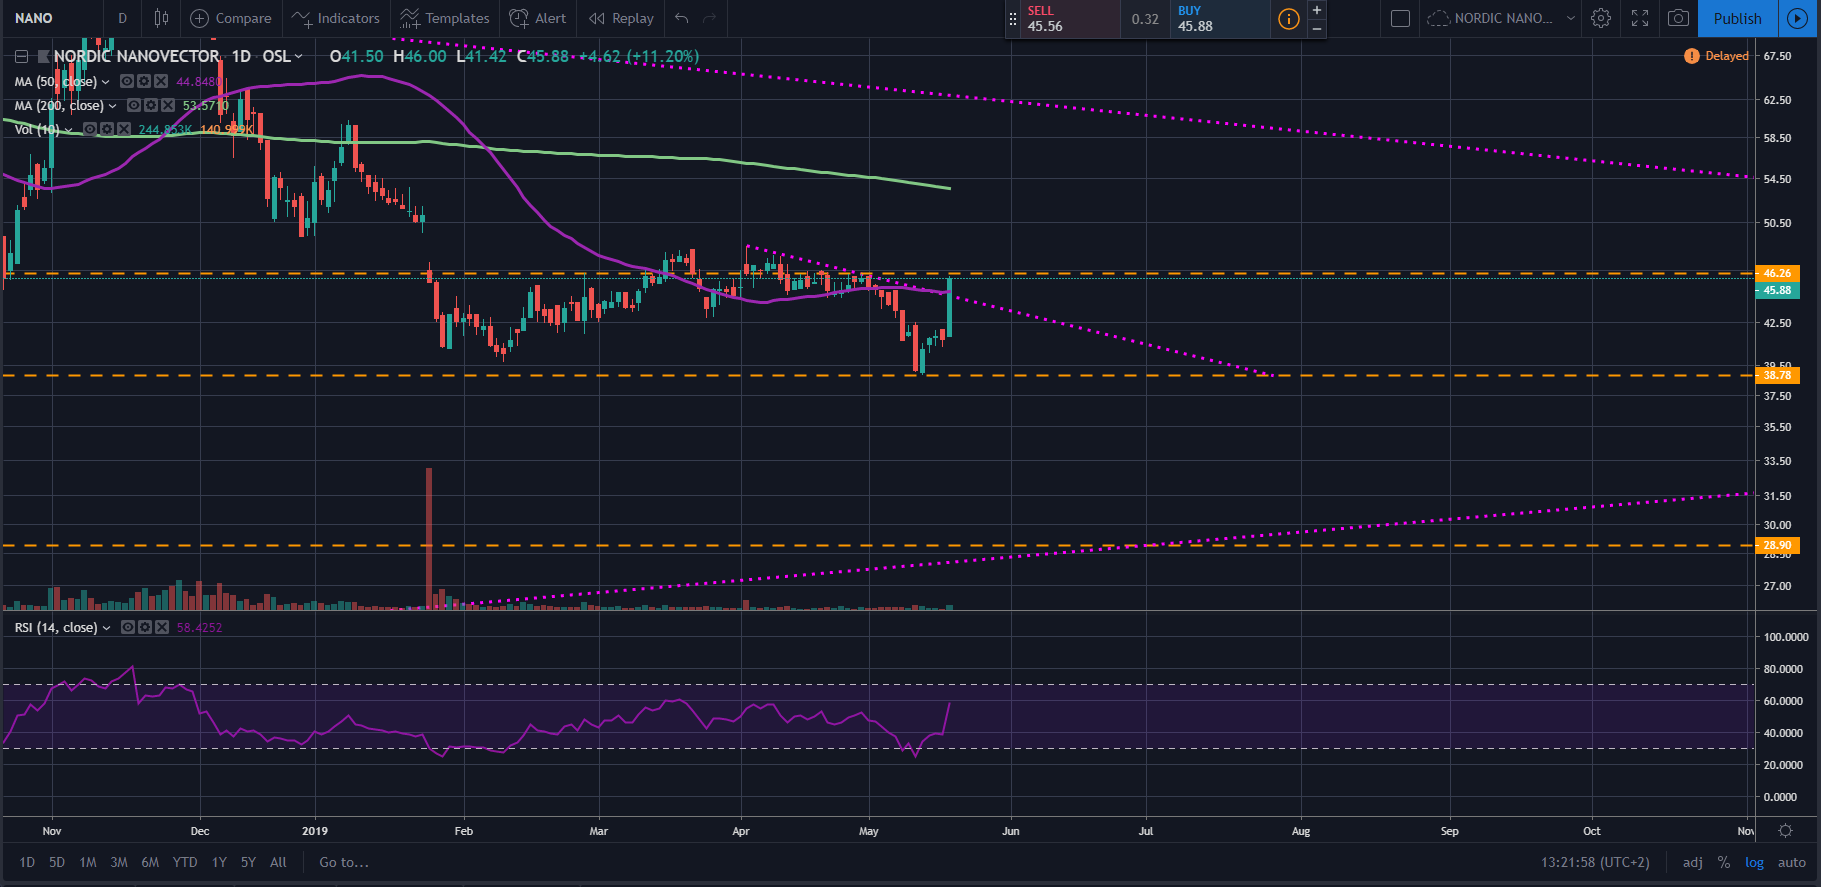The image size is (1821, 887).
Task: Remove the RSI indicator
Action: [161, 627]
